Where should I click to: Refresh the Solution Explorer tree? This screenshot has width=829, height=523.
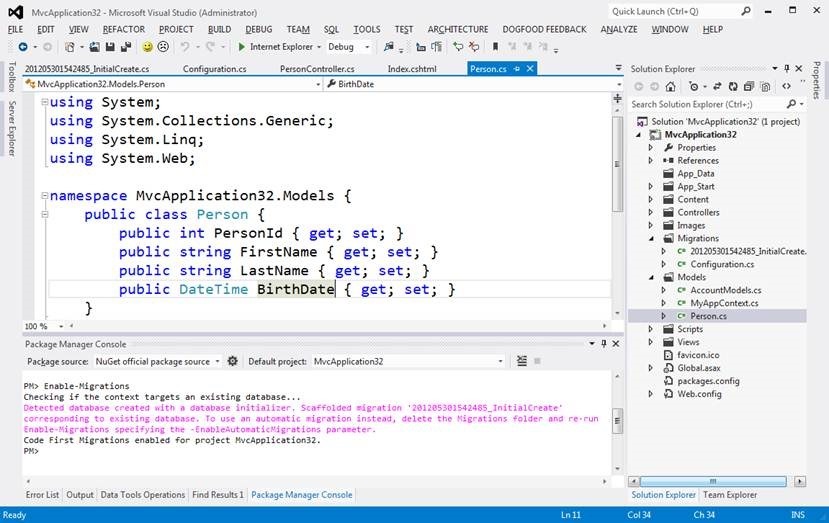[x=733, y=86]
